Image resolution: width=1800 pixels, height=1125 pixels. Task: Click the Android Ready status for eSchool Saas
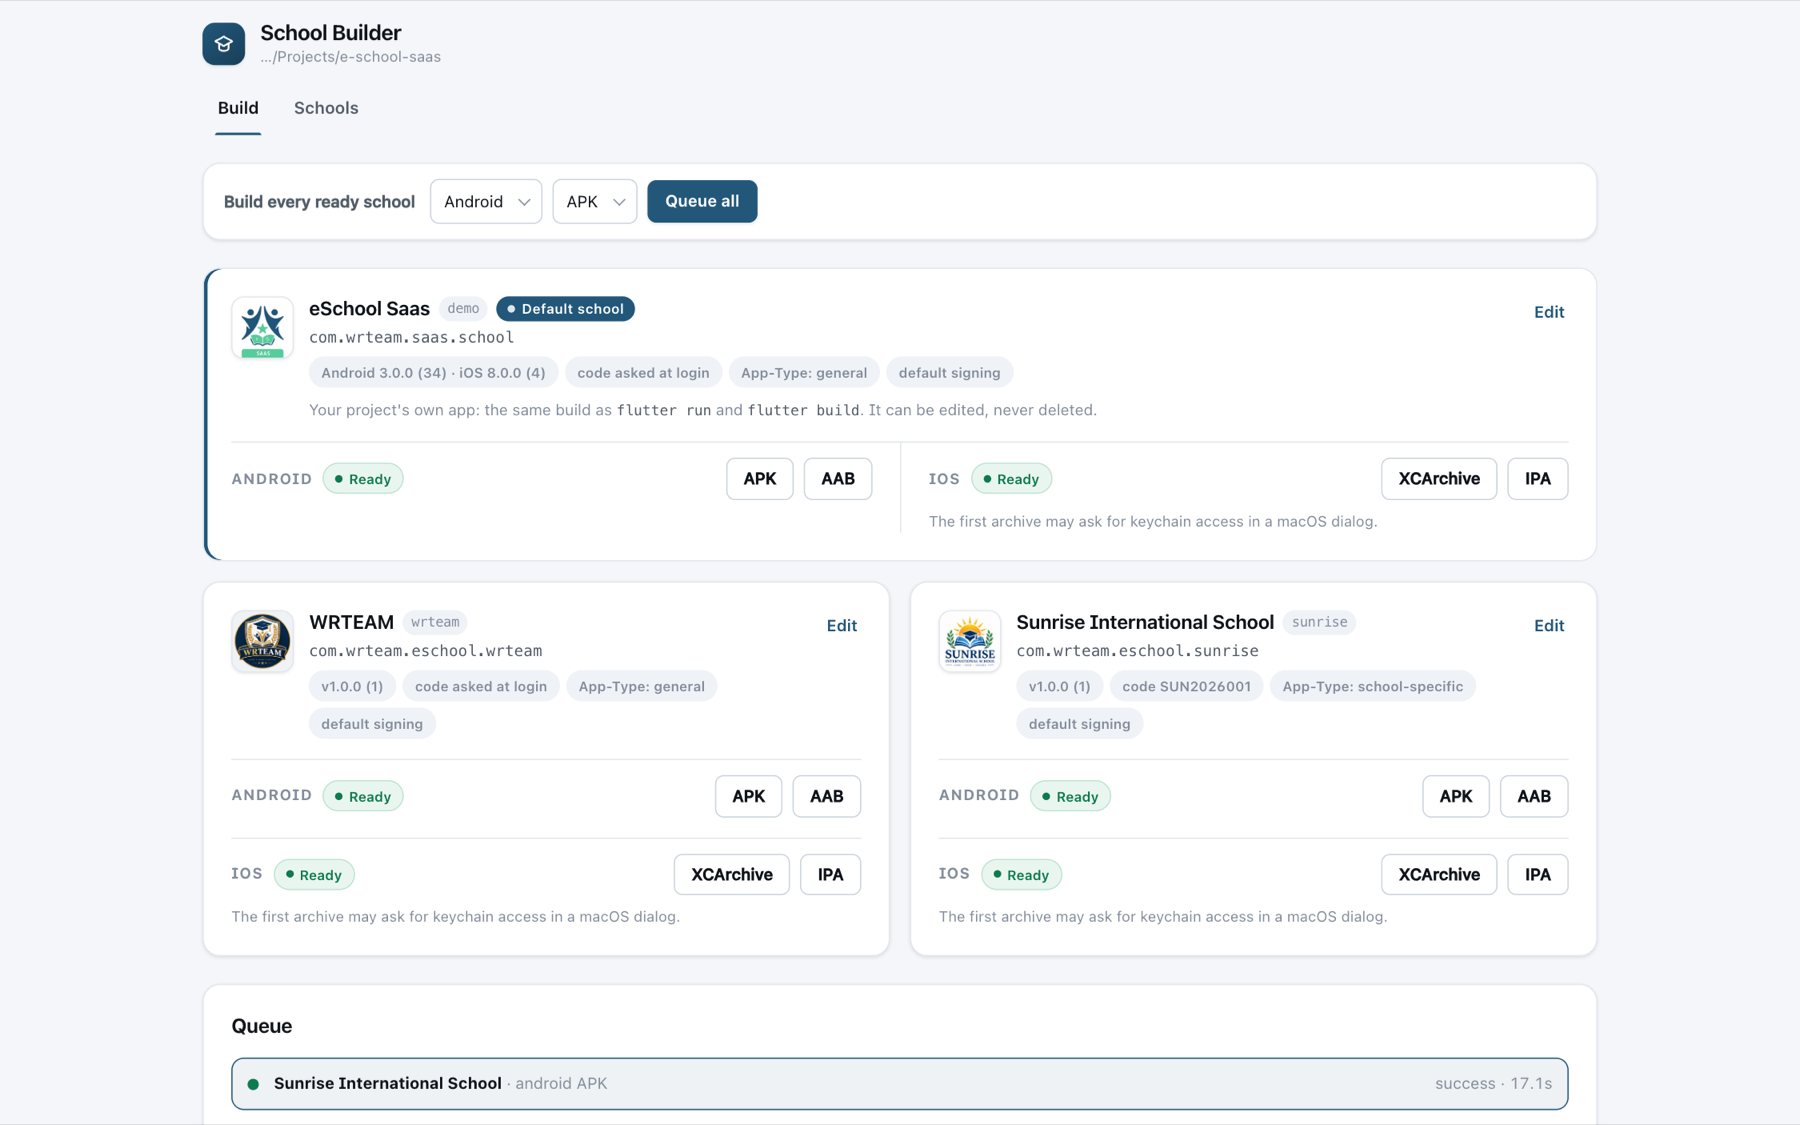point(363,479)
